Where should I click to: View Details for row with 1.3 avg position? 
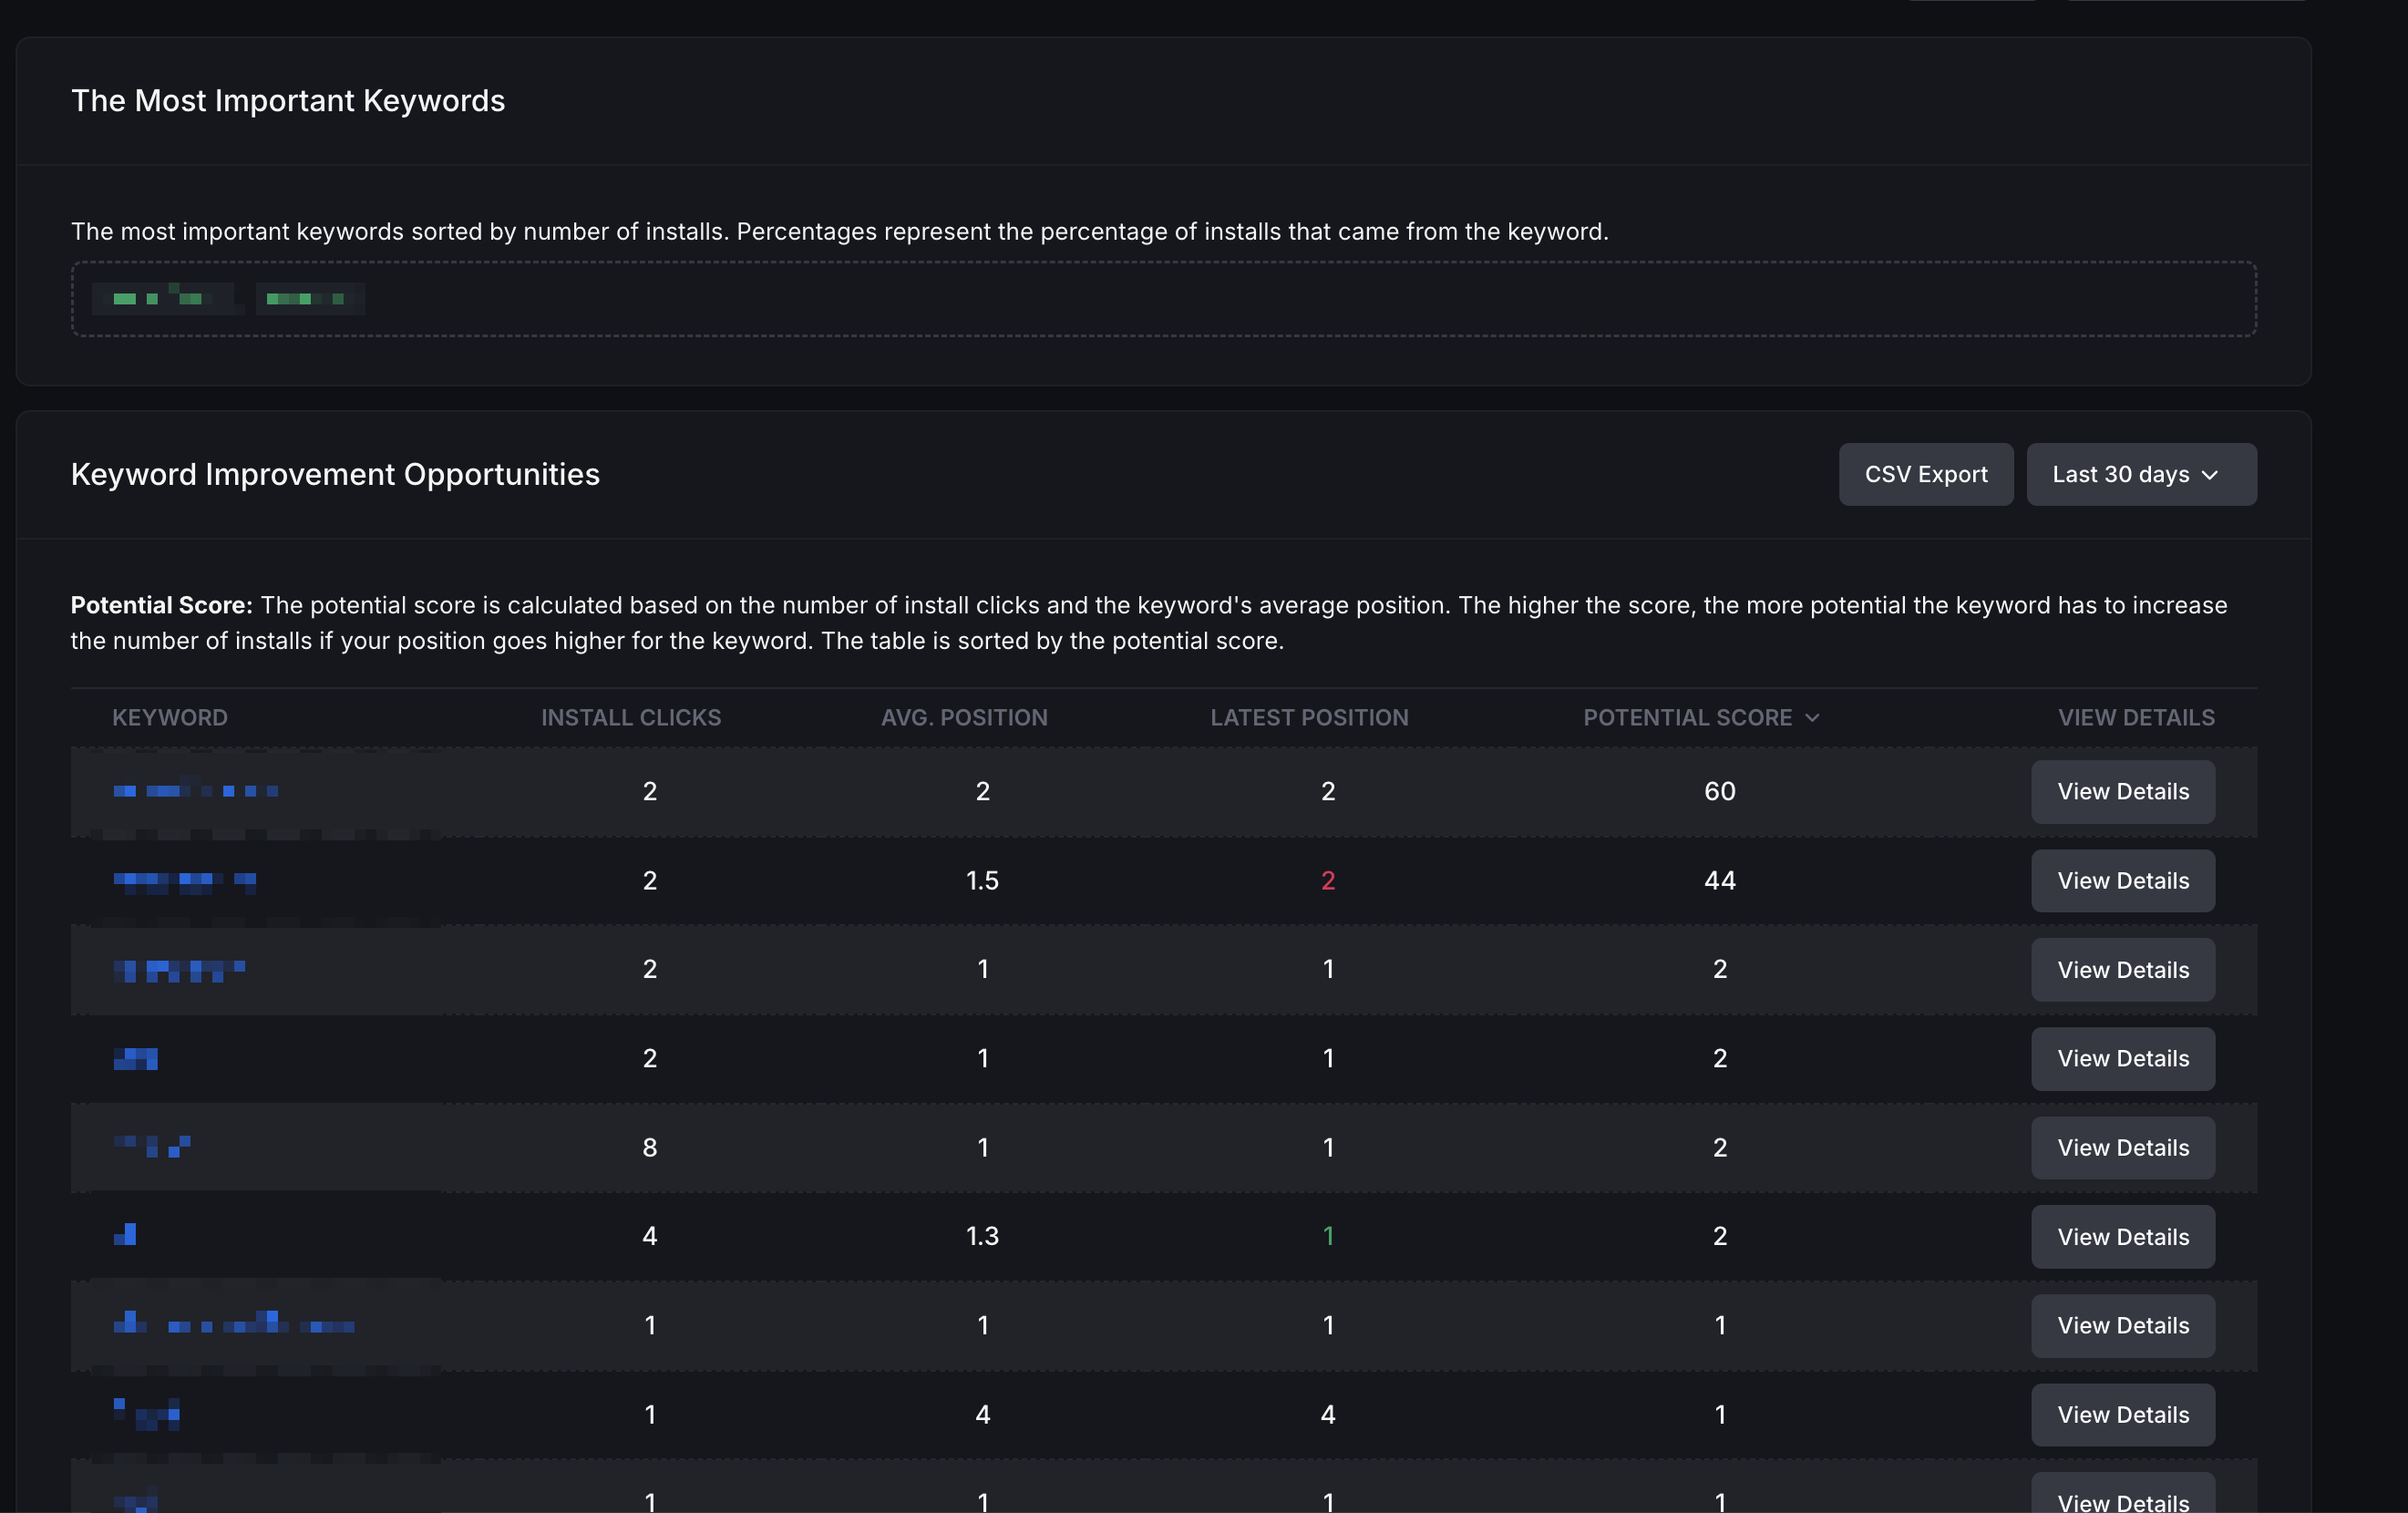tap(2123, 1236)
